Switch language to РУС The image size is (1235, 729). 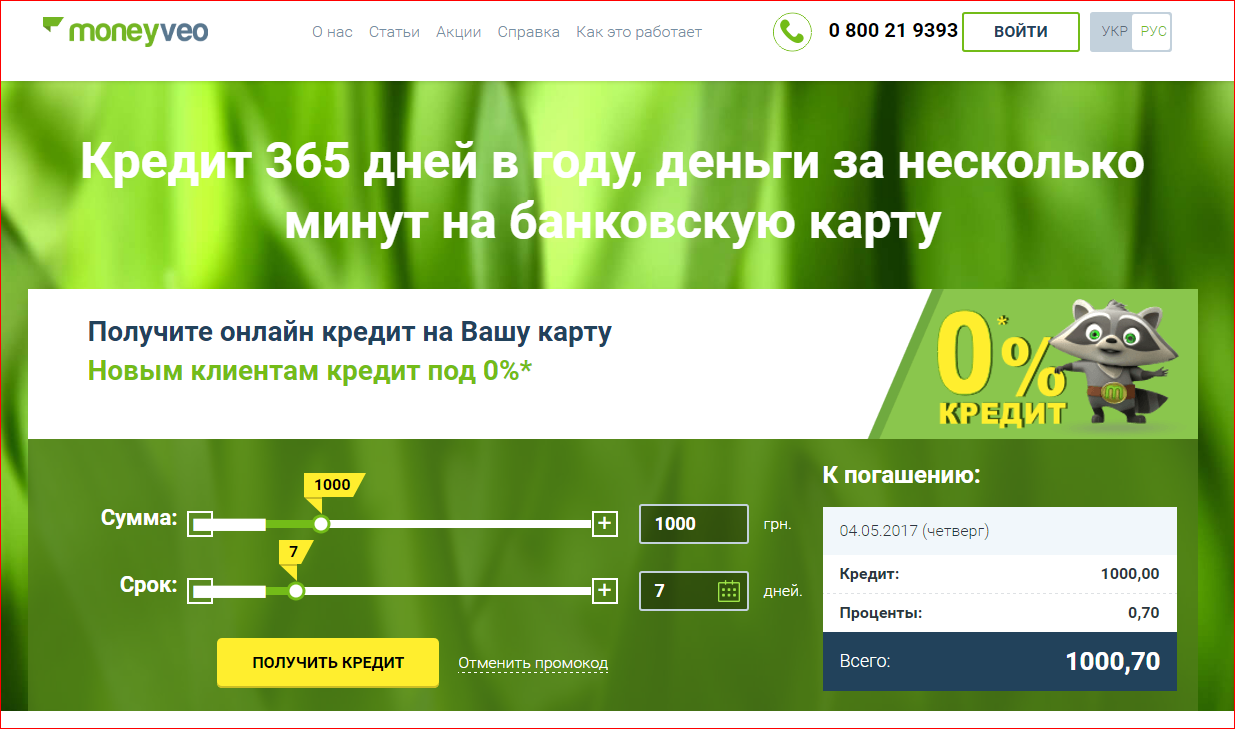click(x=1153, y=32)
